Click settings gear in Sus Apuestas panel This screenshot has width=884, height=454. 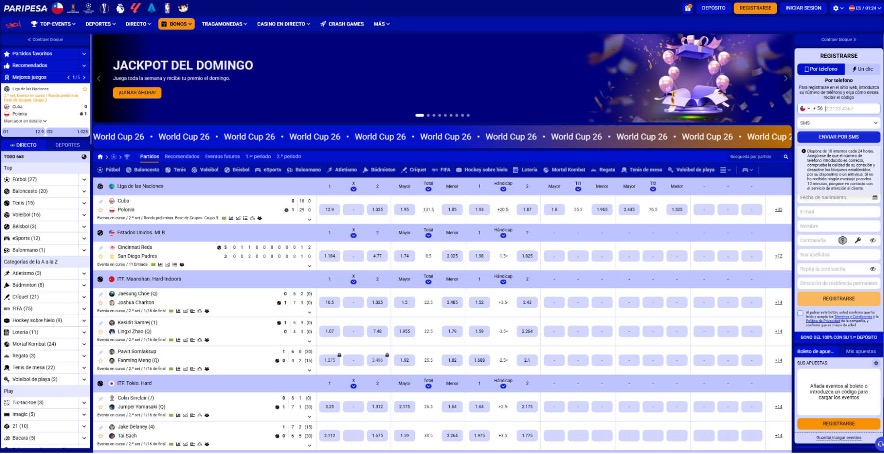pos(876,363)
